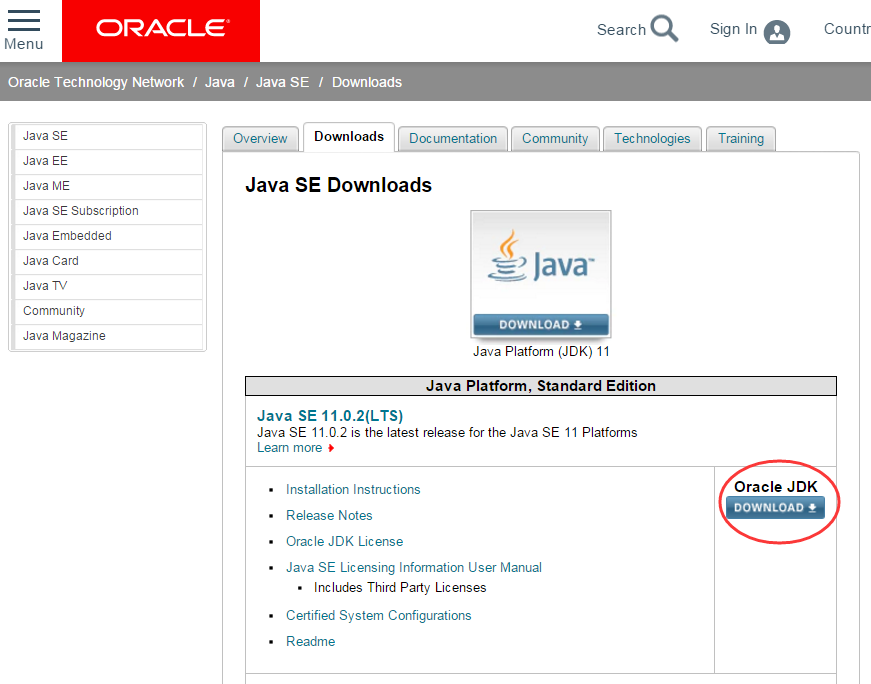871x684 pixels.
Task: Switch to the Community tab
Action: click(555, 138)
